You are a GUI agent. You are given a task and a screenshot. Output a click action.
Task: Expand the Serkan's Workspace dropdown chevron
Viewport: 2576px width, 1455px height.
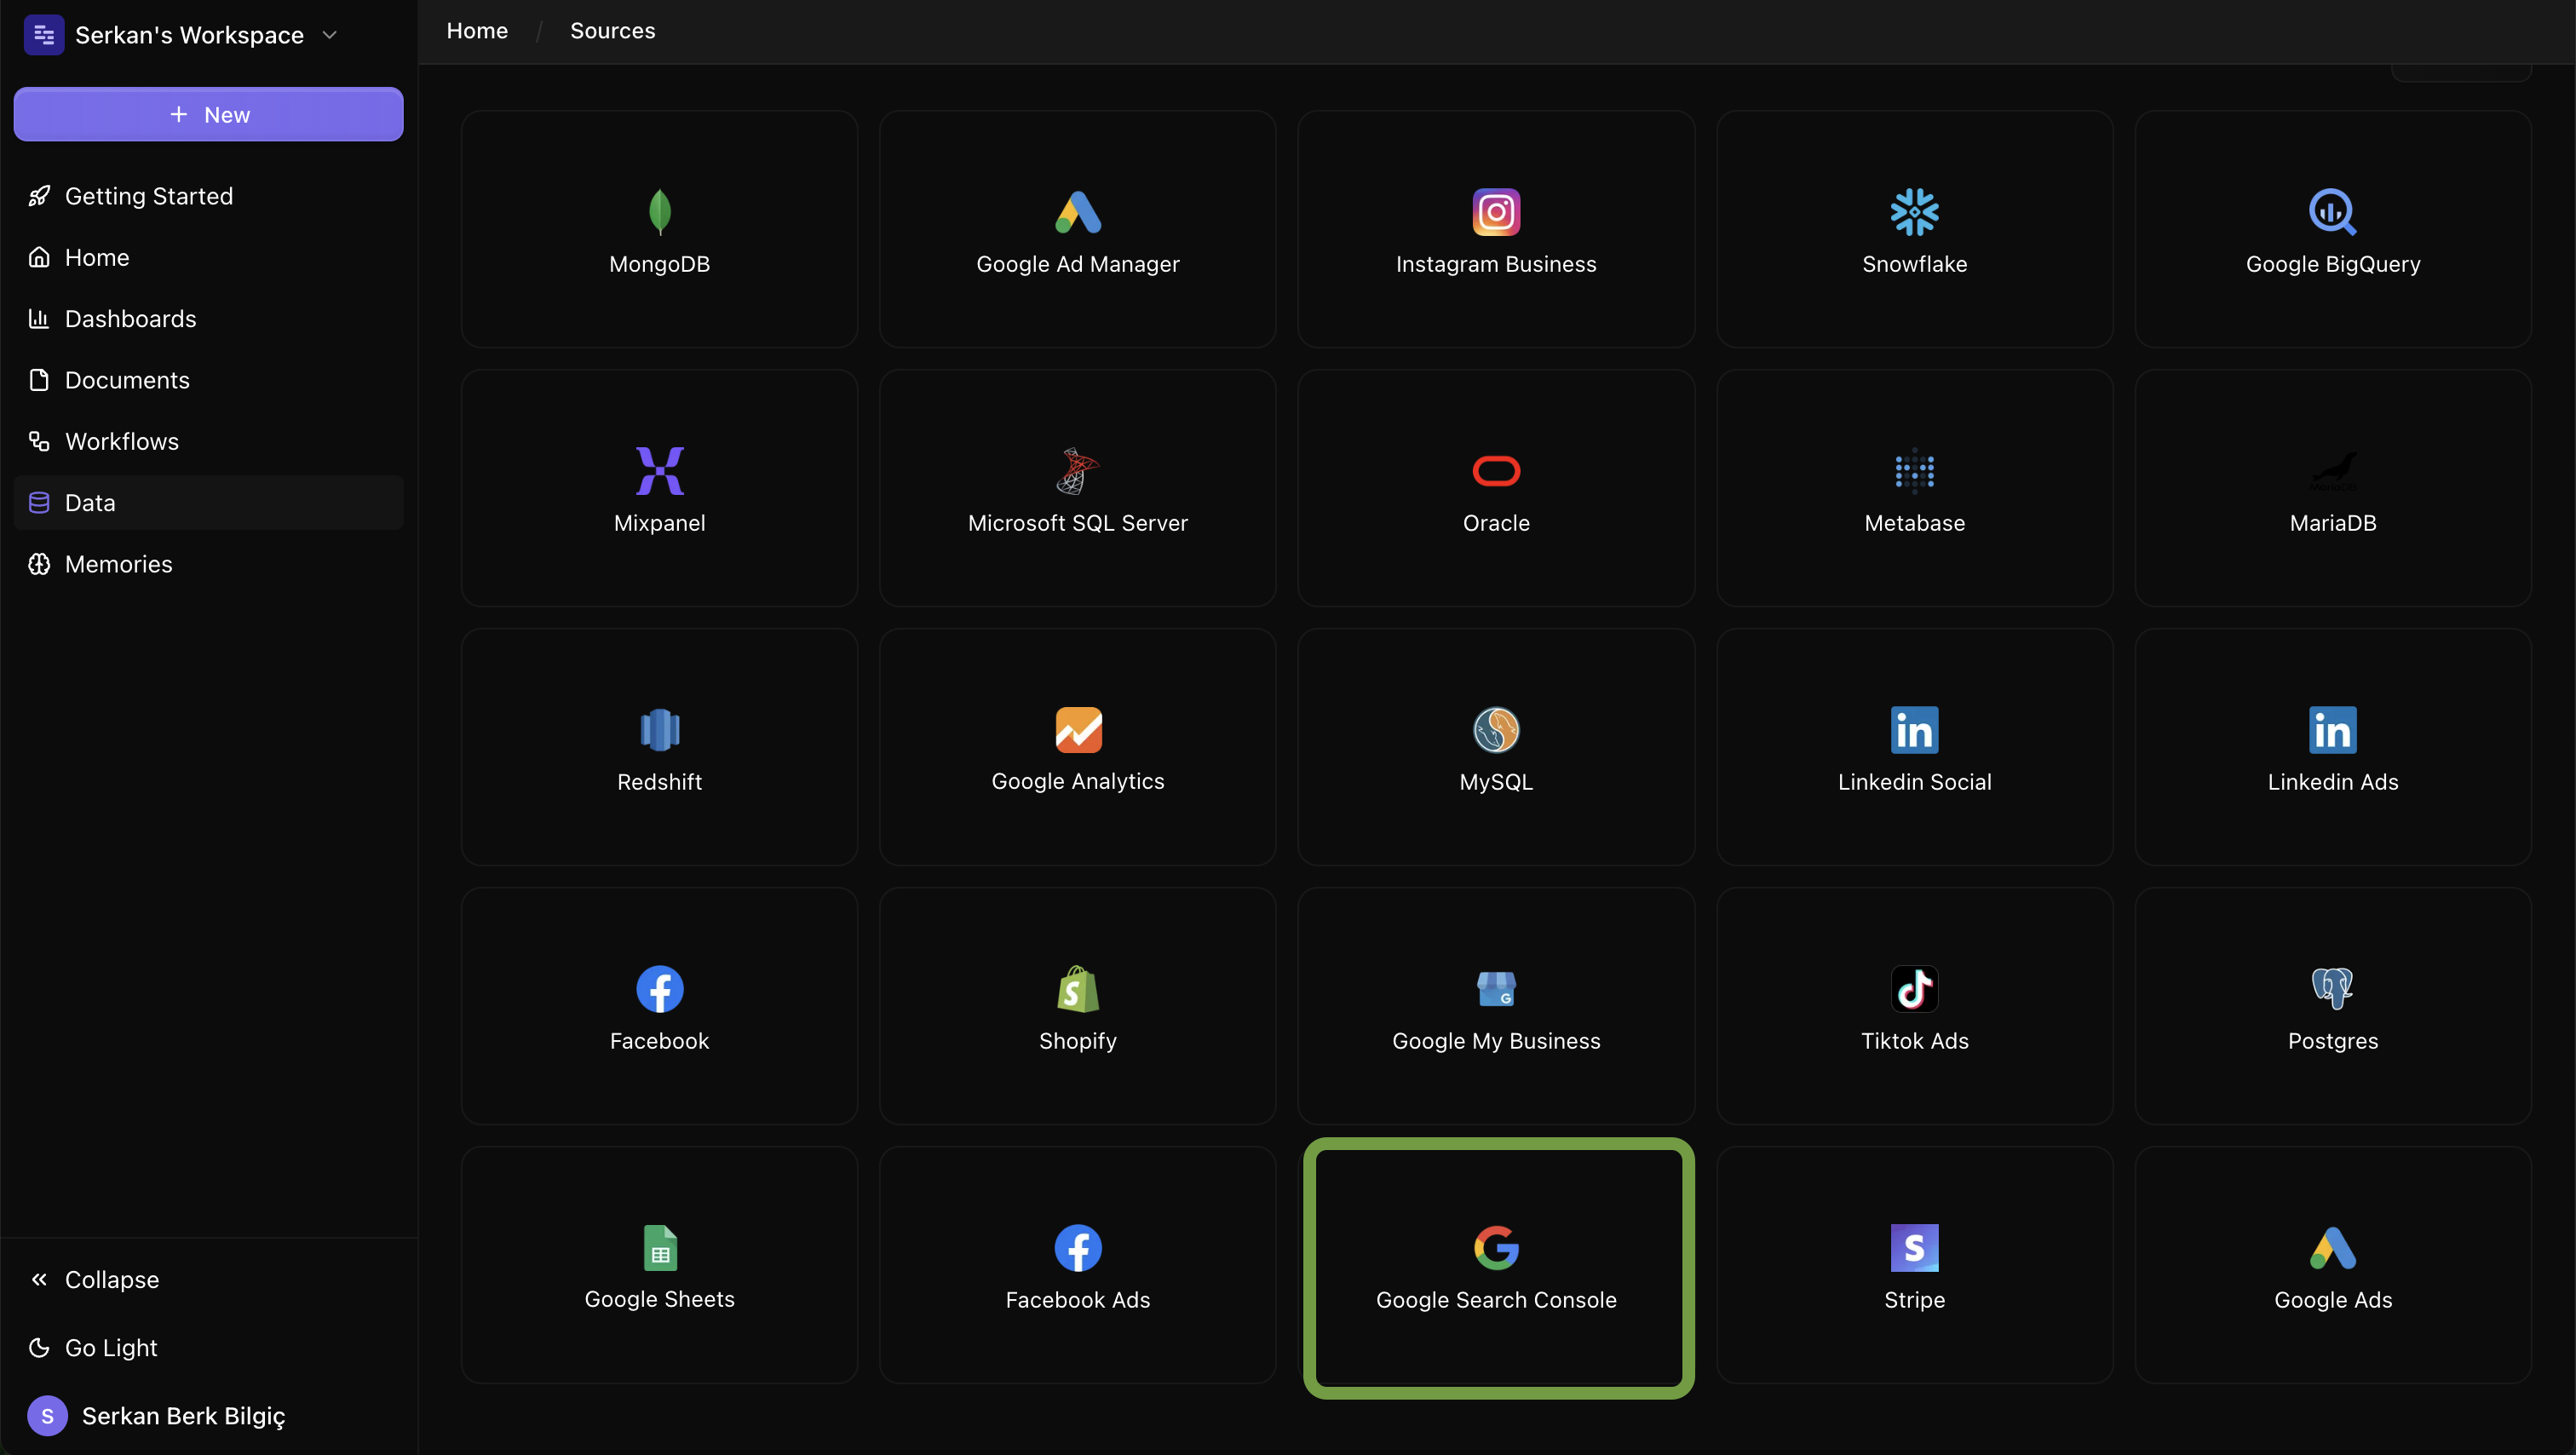click(329, 35)
